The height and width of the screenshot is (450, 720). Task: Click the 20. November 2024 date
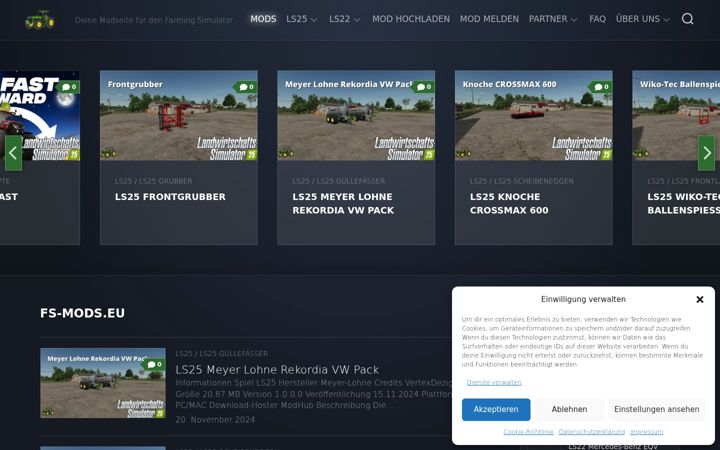coord(215,420)
